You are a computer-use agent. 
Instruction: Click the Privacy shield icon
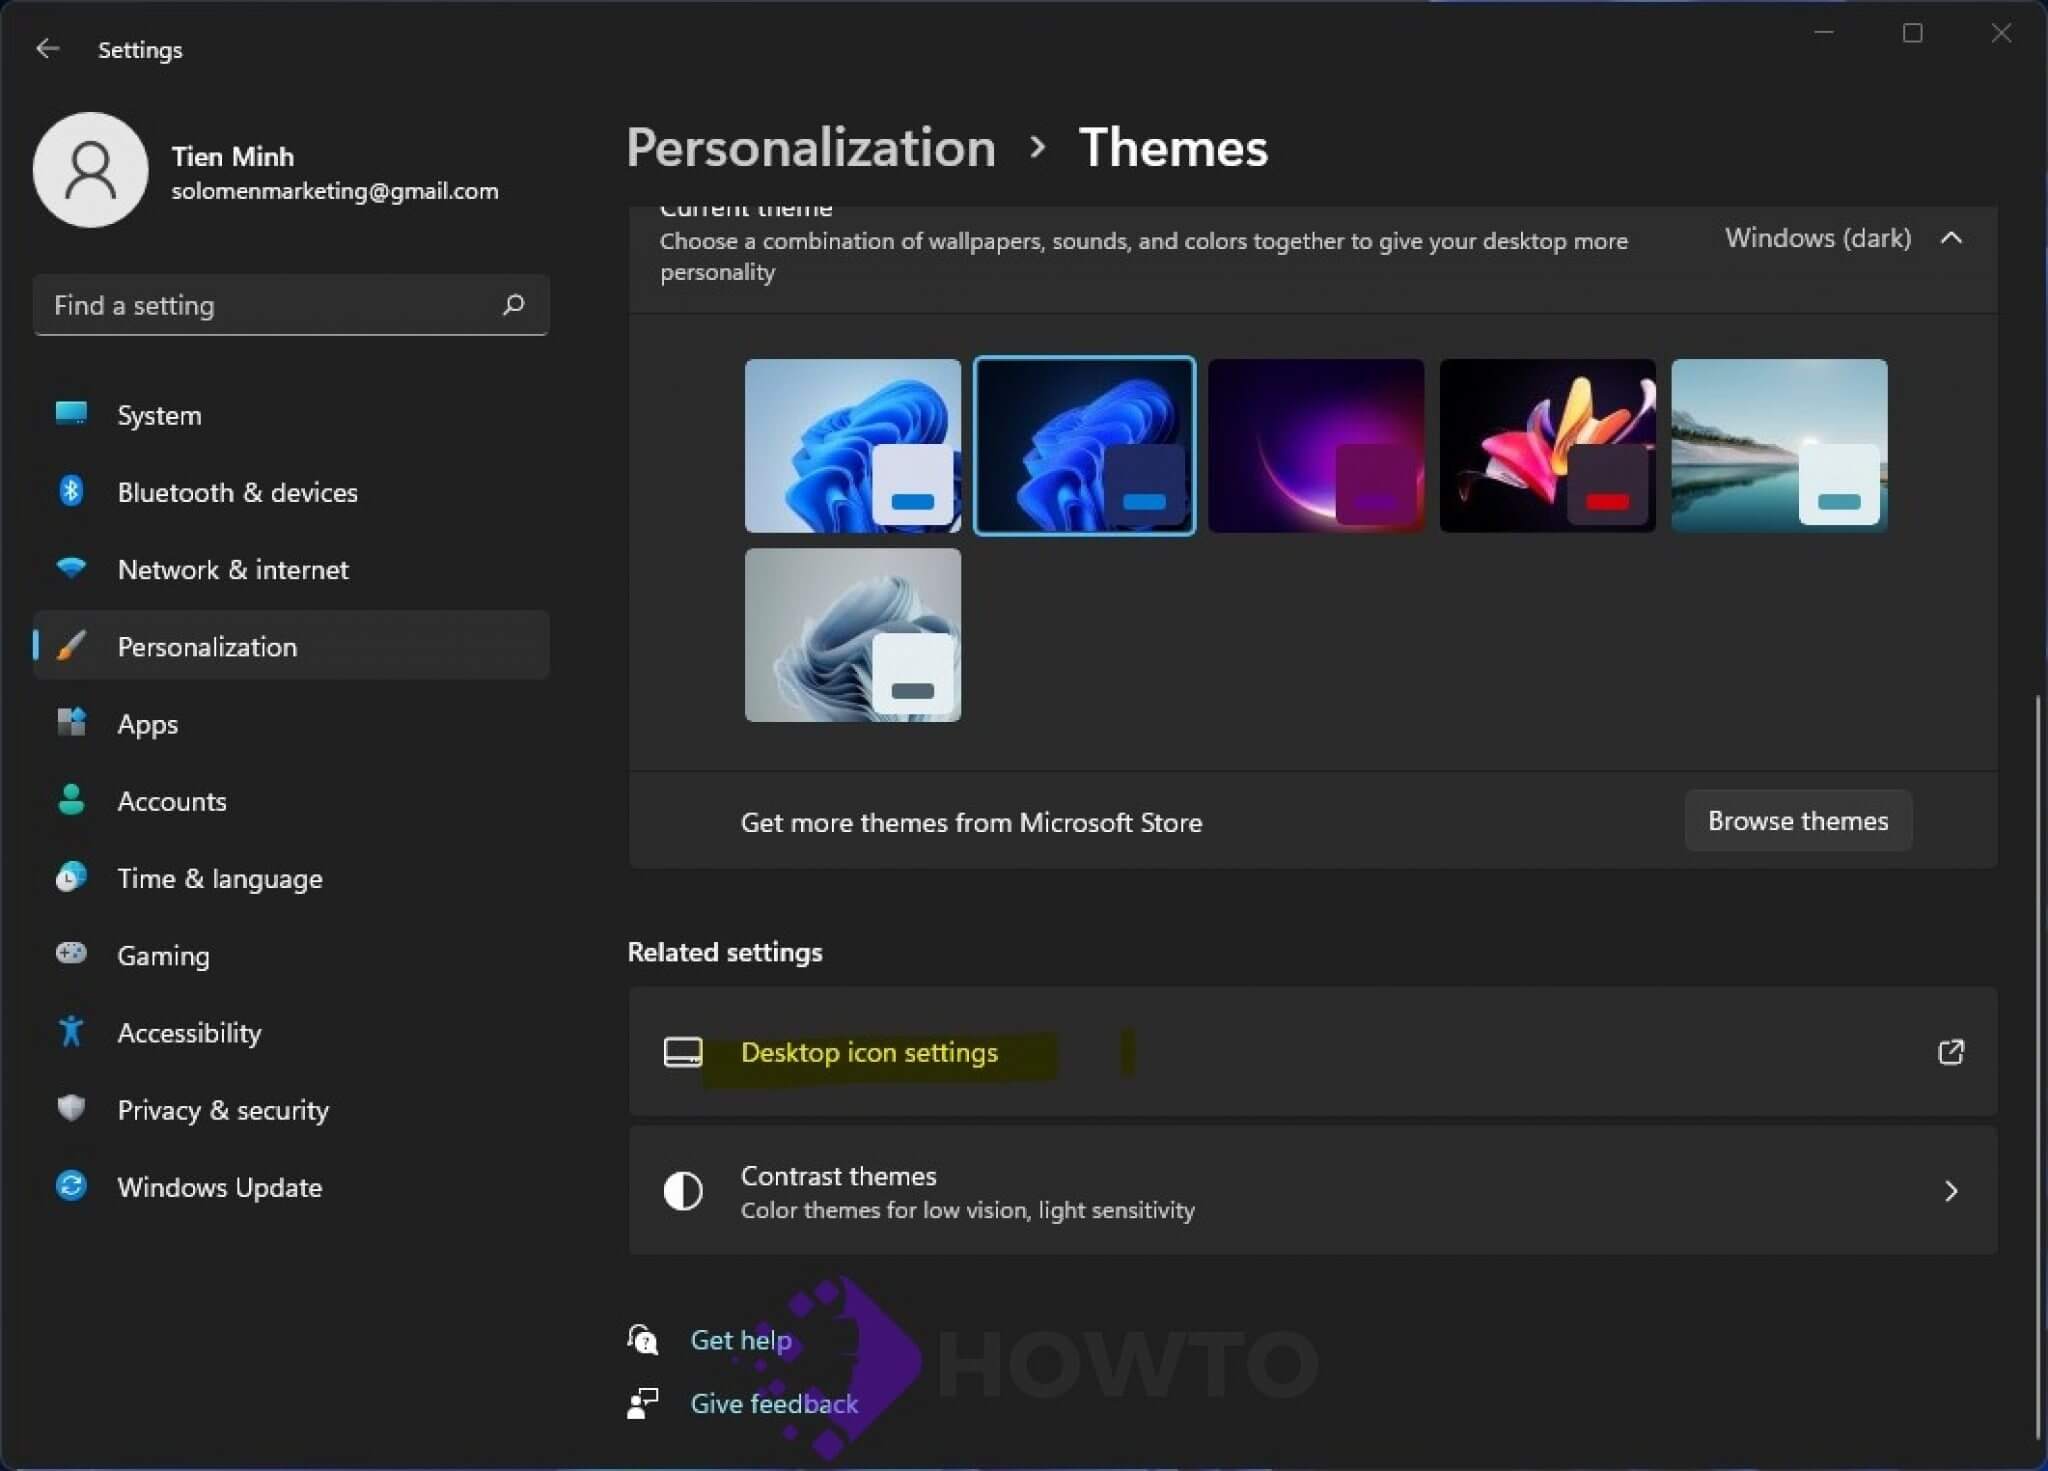click(x=71, y=1108)
